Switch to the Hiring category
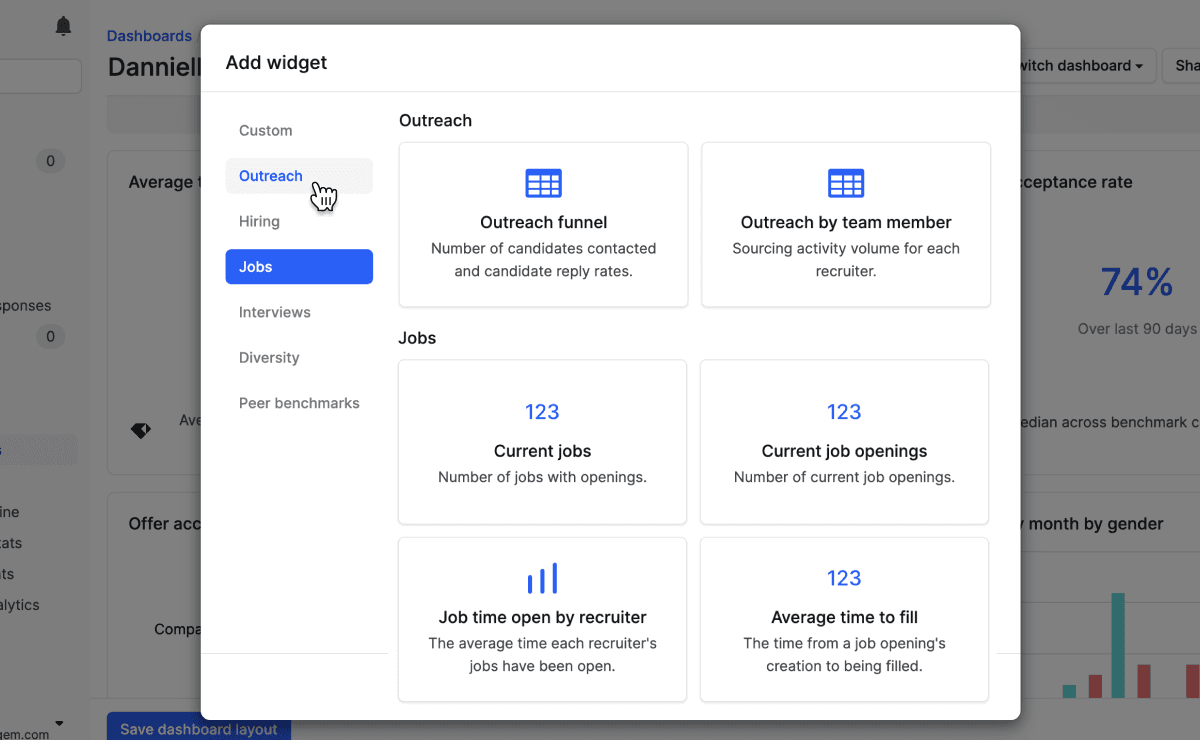The image size is (1200, 740). point(259,222)
